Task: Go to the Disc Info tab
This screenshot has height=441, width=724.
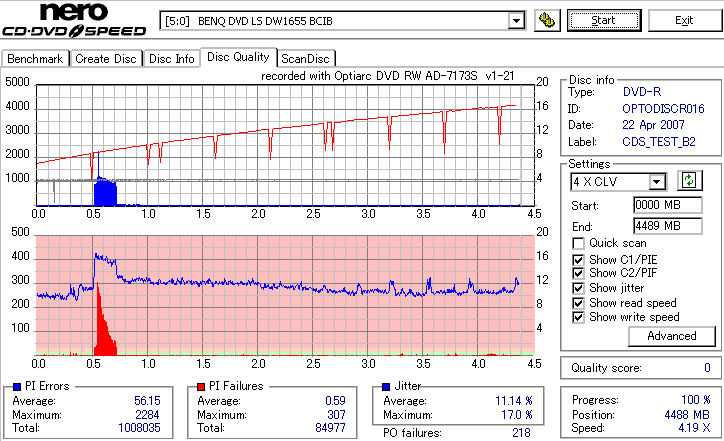Action: 171,59
